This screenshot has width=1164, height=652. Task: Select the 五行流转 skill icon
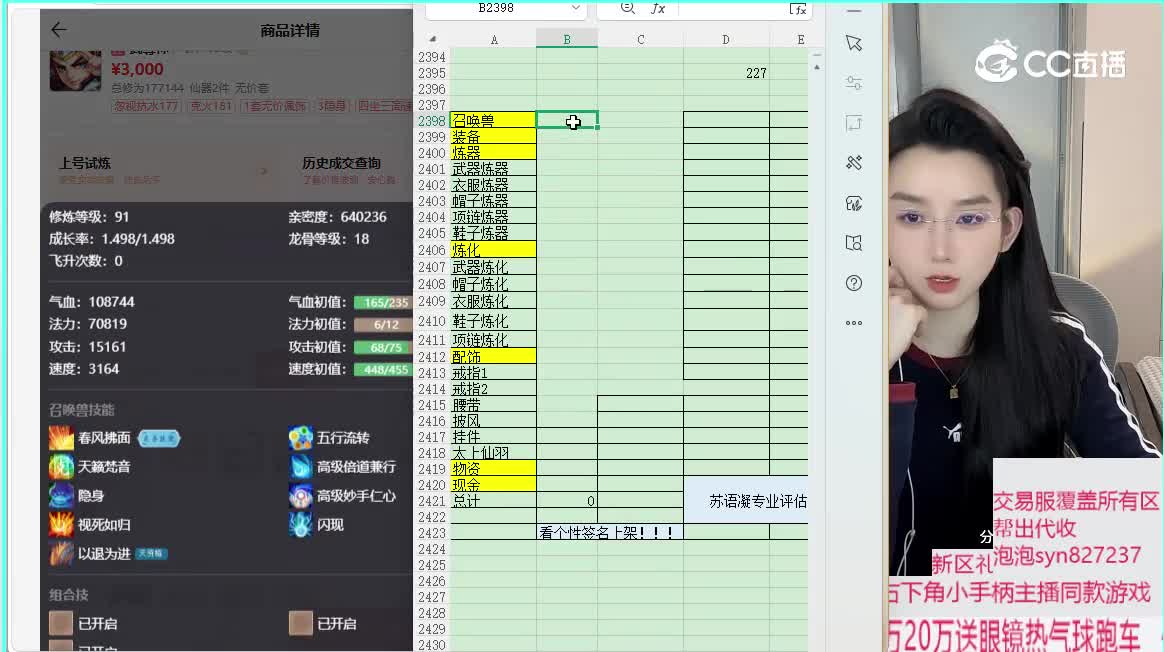[x=301, y=438]
